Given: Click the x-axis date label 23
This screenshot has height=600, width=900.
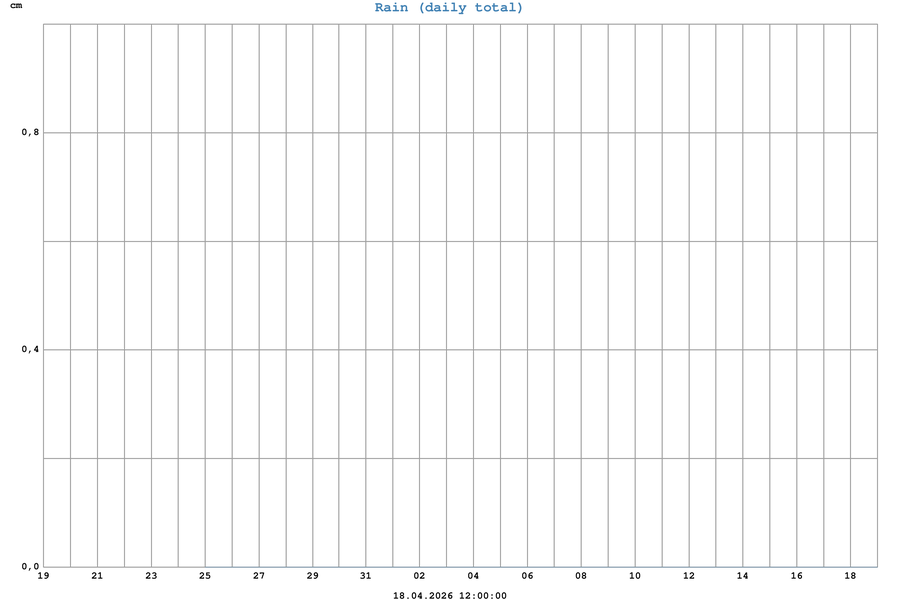Looking at the screenshot, I should (x=151, y=576).
